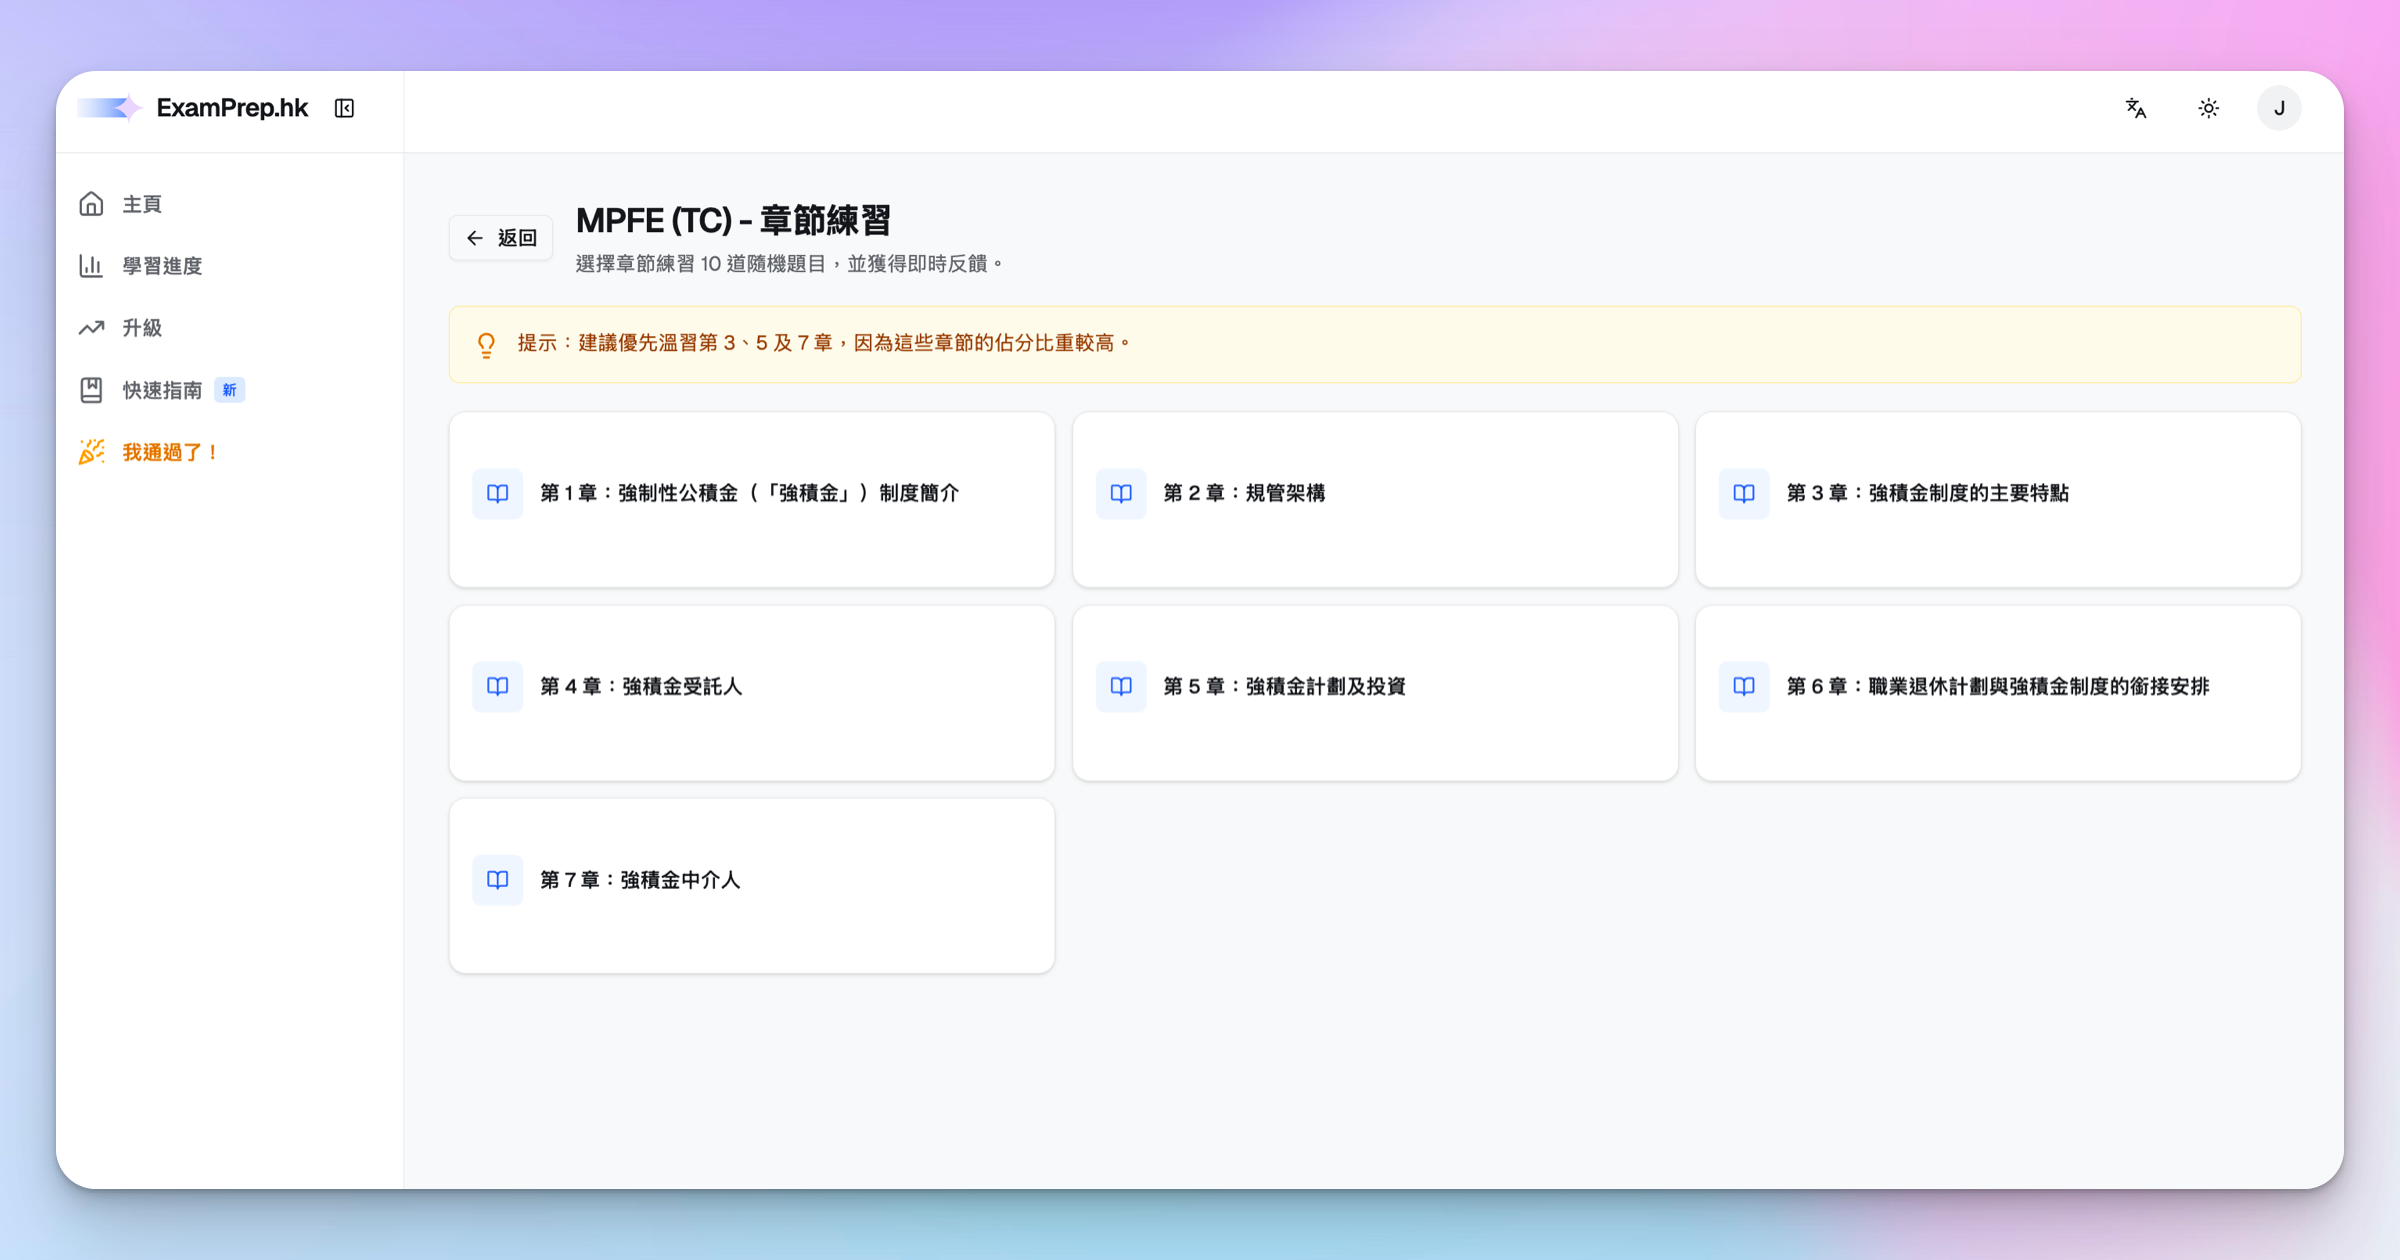Open 第 7 章：強積金中介人 card
The width and height of the screenshot is (2400, 1260).
752,886
